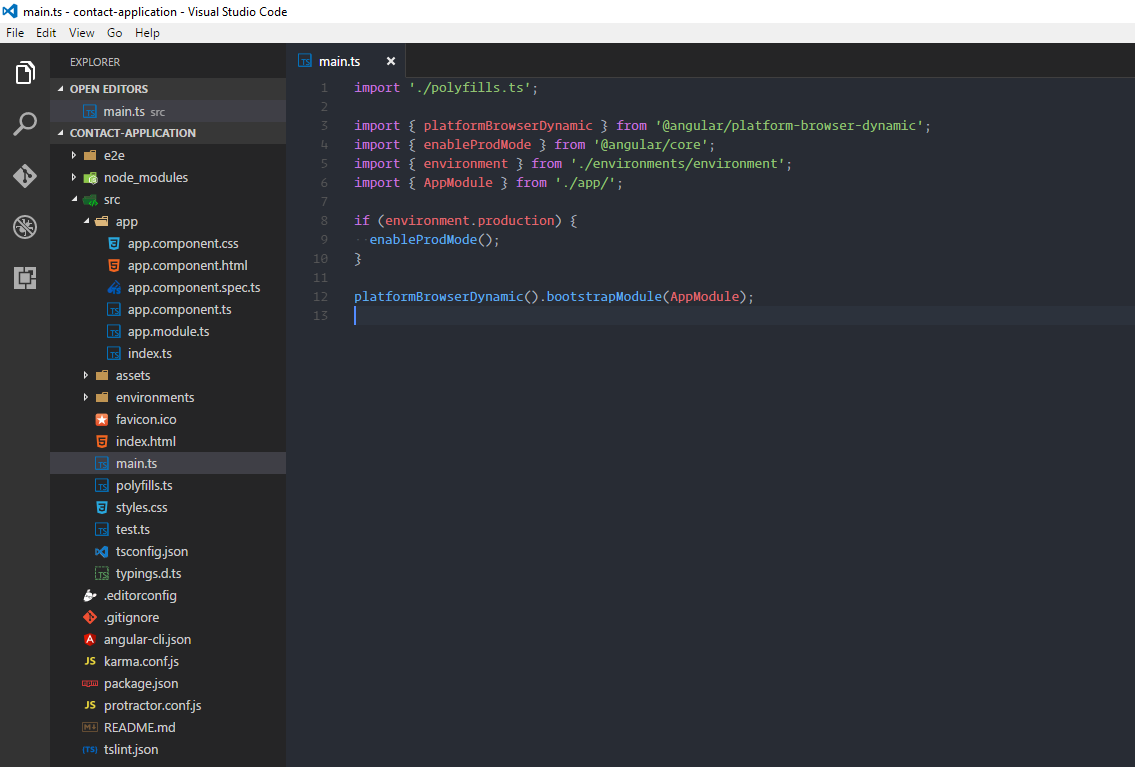Image resolution: width=1135 pixels, height=767 pixels.
Task: Open favicon.ico in the src folder
Action: point(146,419)
